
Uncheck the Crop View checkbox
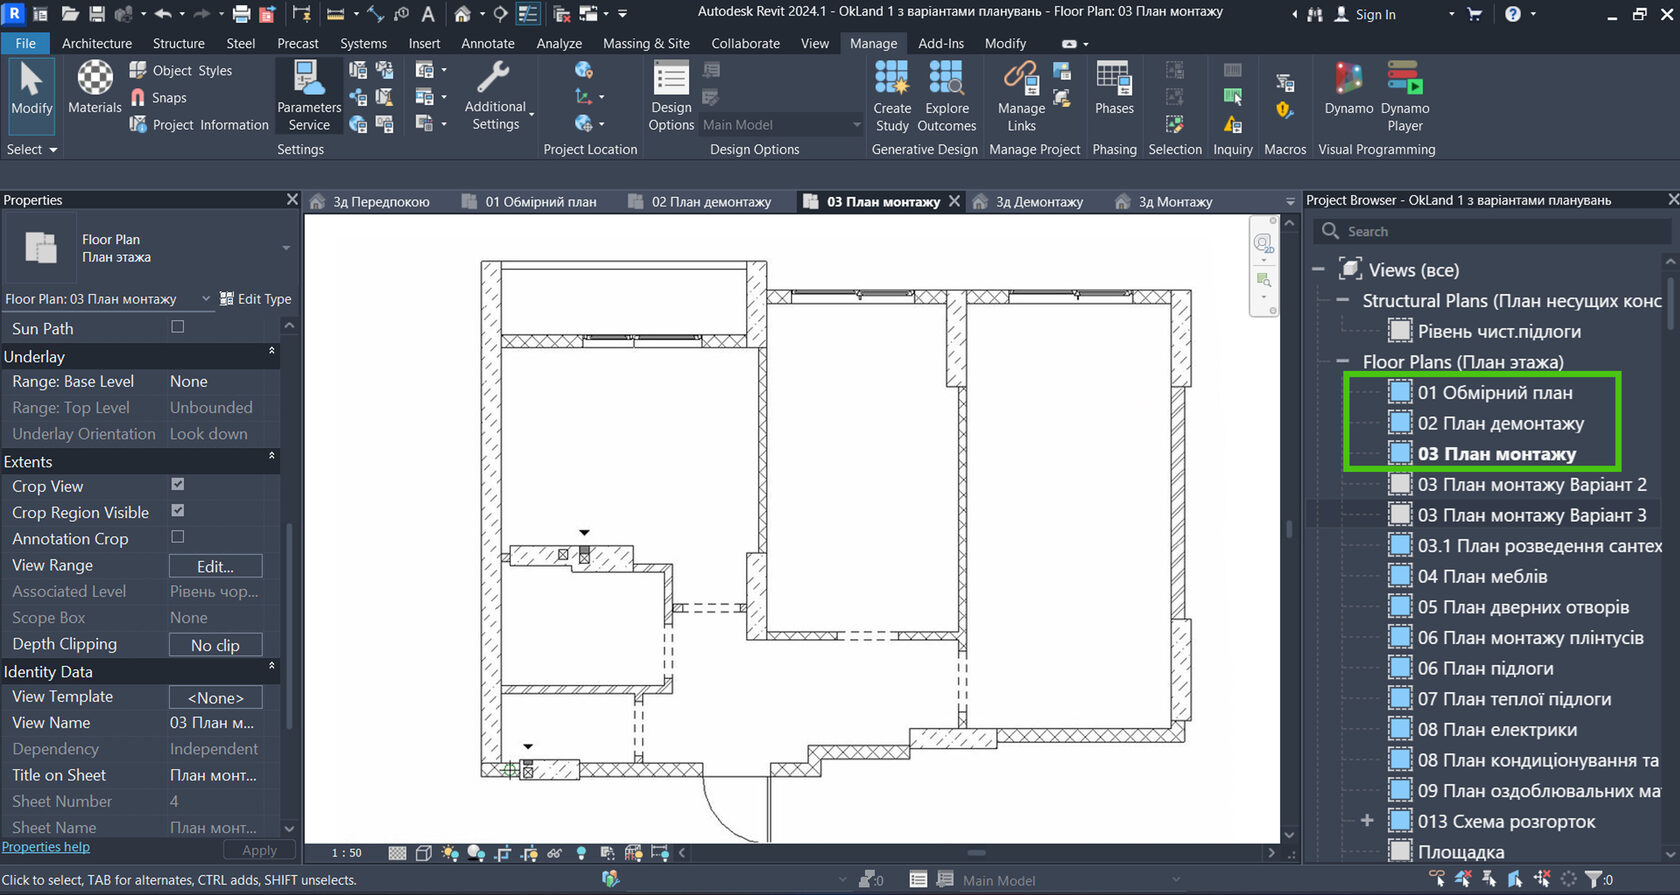pos(178,485)
